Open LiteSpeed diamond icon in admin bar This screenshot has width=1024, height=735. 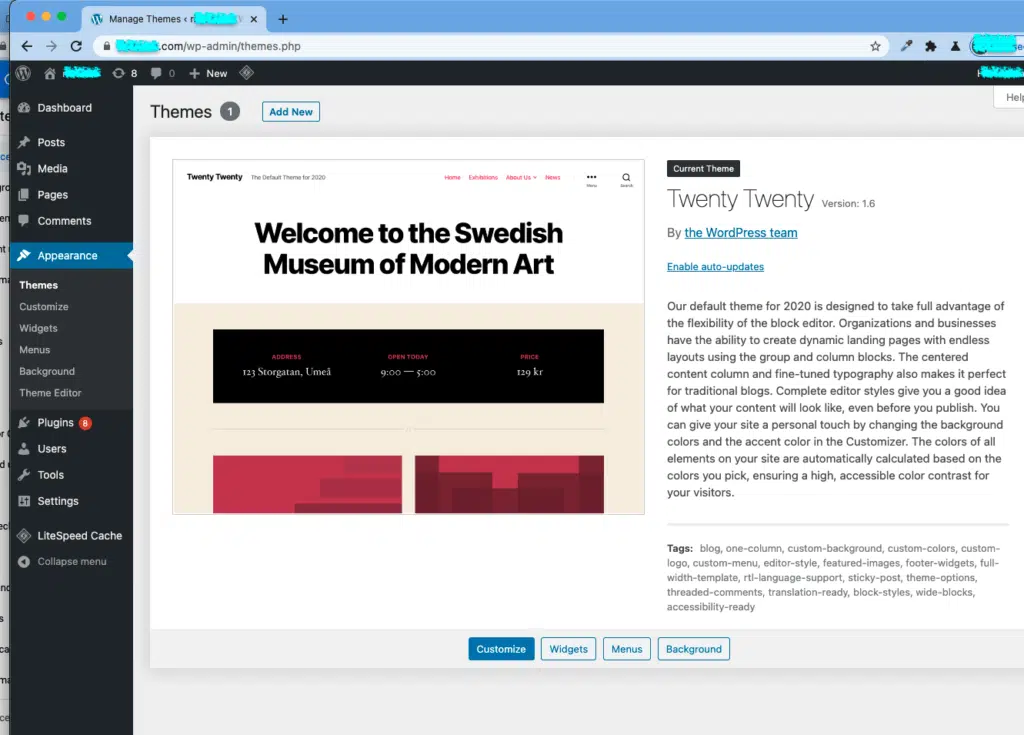[246, 73]
